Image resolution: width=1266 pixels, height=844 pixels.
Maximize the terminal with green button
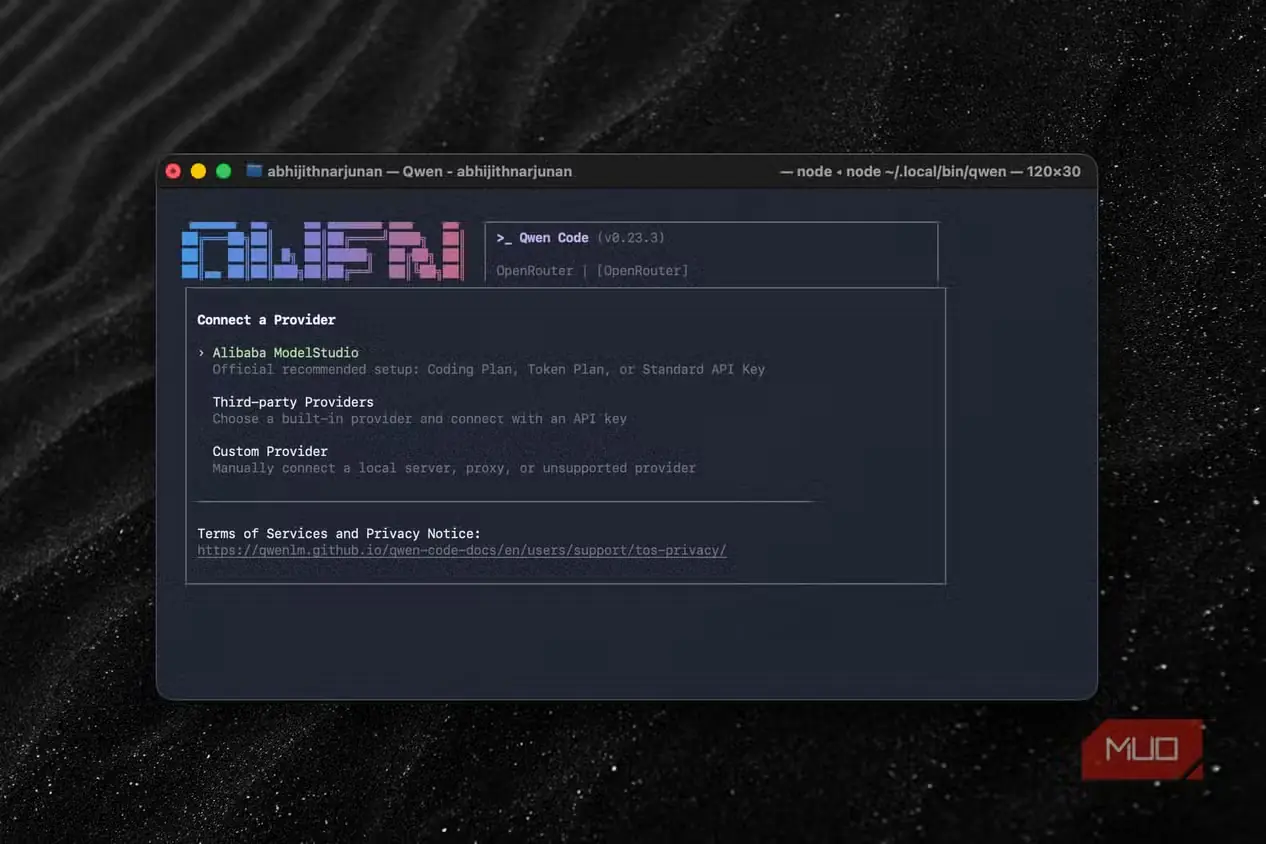pos(223,171)
